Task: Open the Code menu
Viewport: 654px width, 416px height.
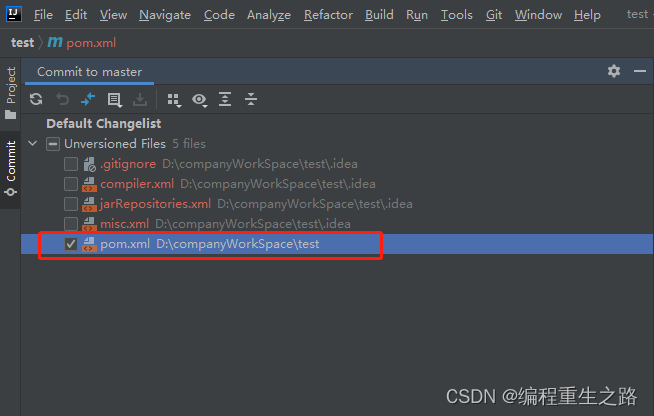Action: click(x=219, y=15)
